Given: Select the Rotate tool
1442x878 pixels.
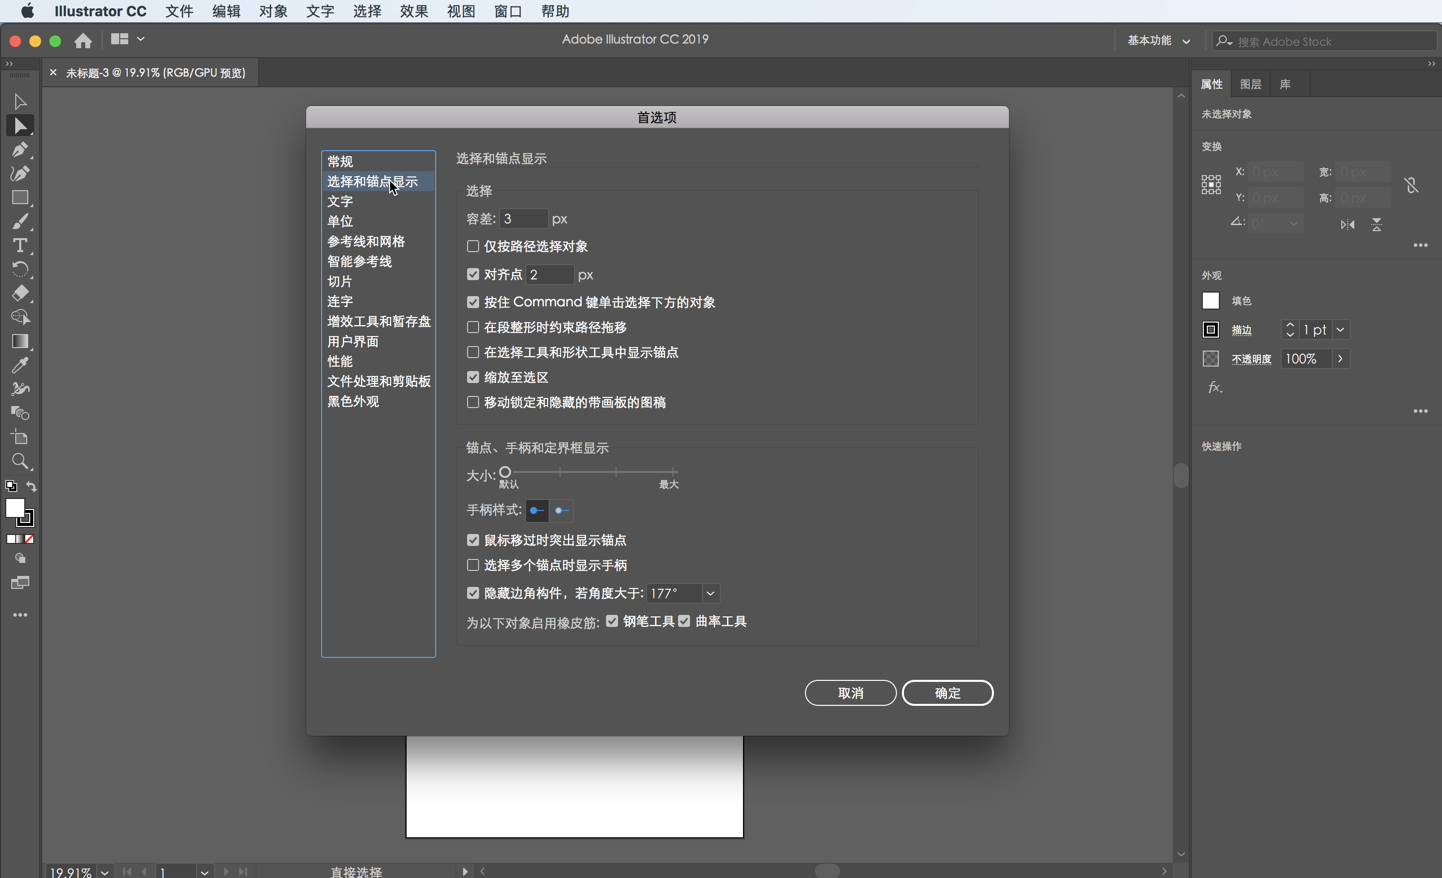Looking at the screenshot, I should 20,270.
